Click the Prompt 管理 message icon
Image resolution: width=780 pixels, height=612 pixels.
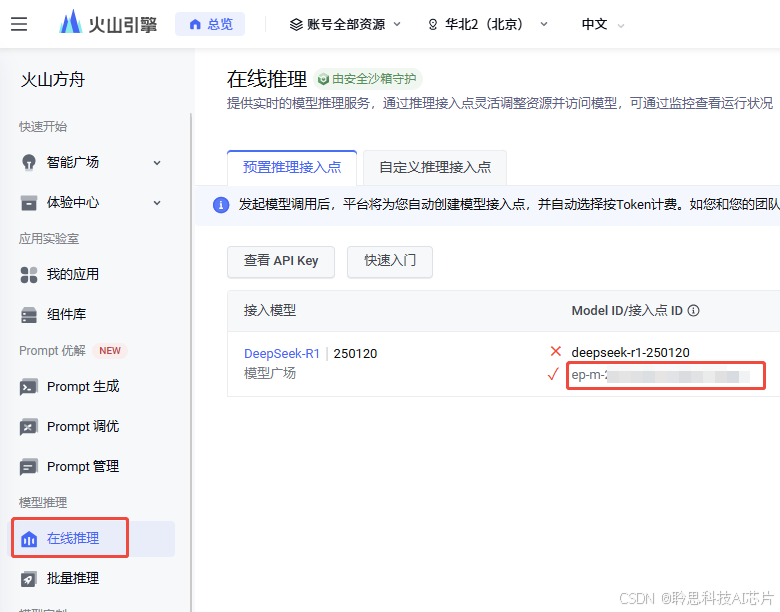pyautogui.click(x=28, y=467)
